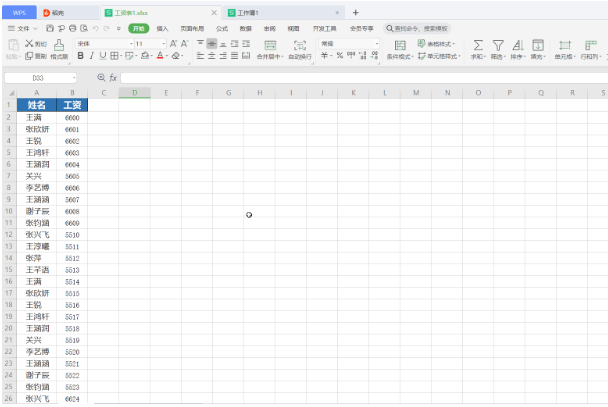The height and width of the screenshot is (407, 608).
Task: Click the Copy (复制) icon
Action: pyautogui.click(x=29, y=56)
